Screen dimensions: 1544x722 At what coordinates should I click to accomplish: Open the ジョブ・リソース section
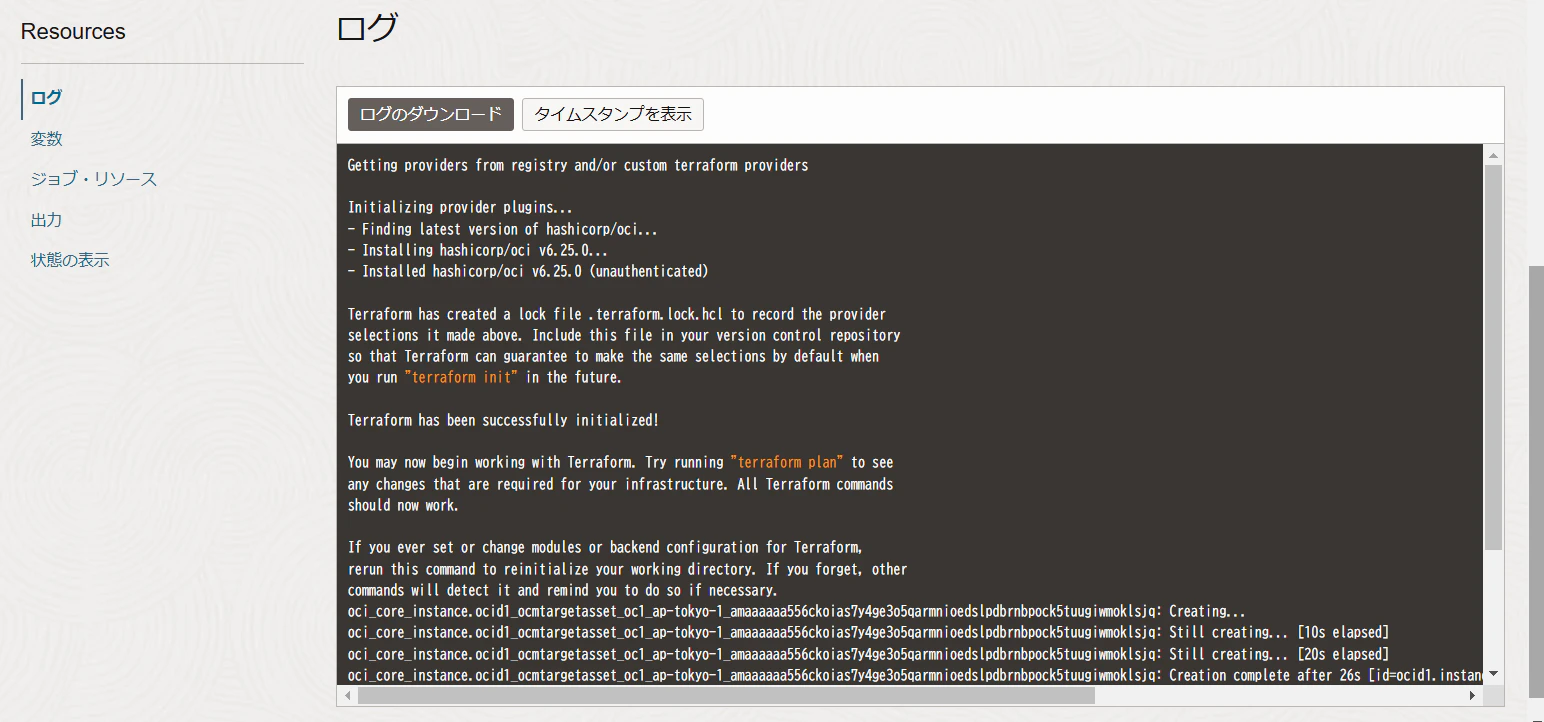(94, 180)
